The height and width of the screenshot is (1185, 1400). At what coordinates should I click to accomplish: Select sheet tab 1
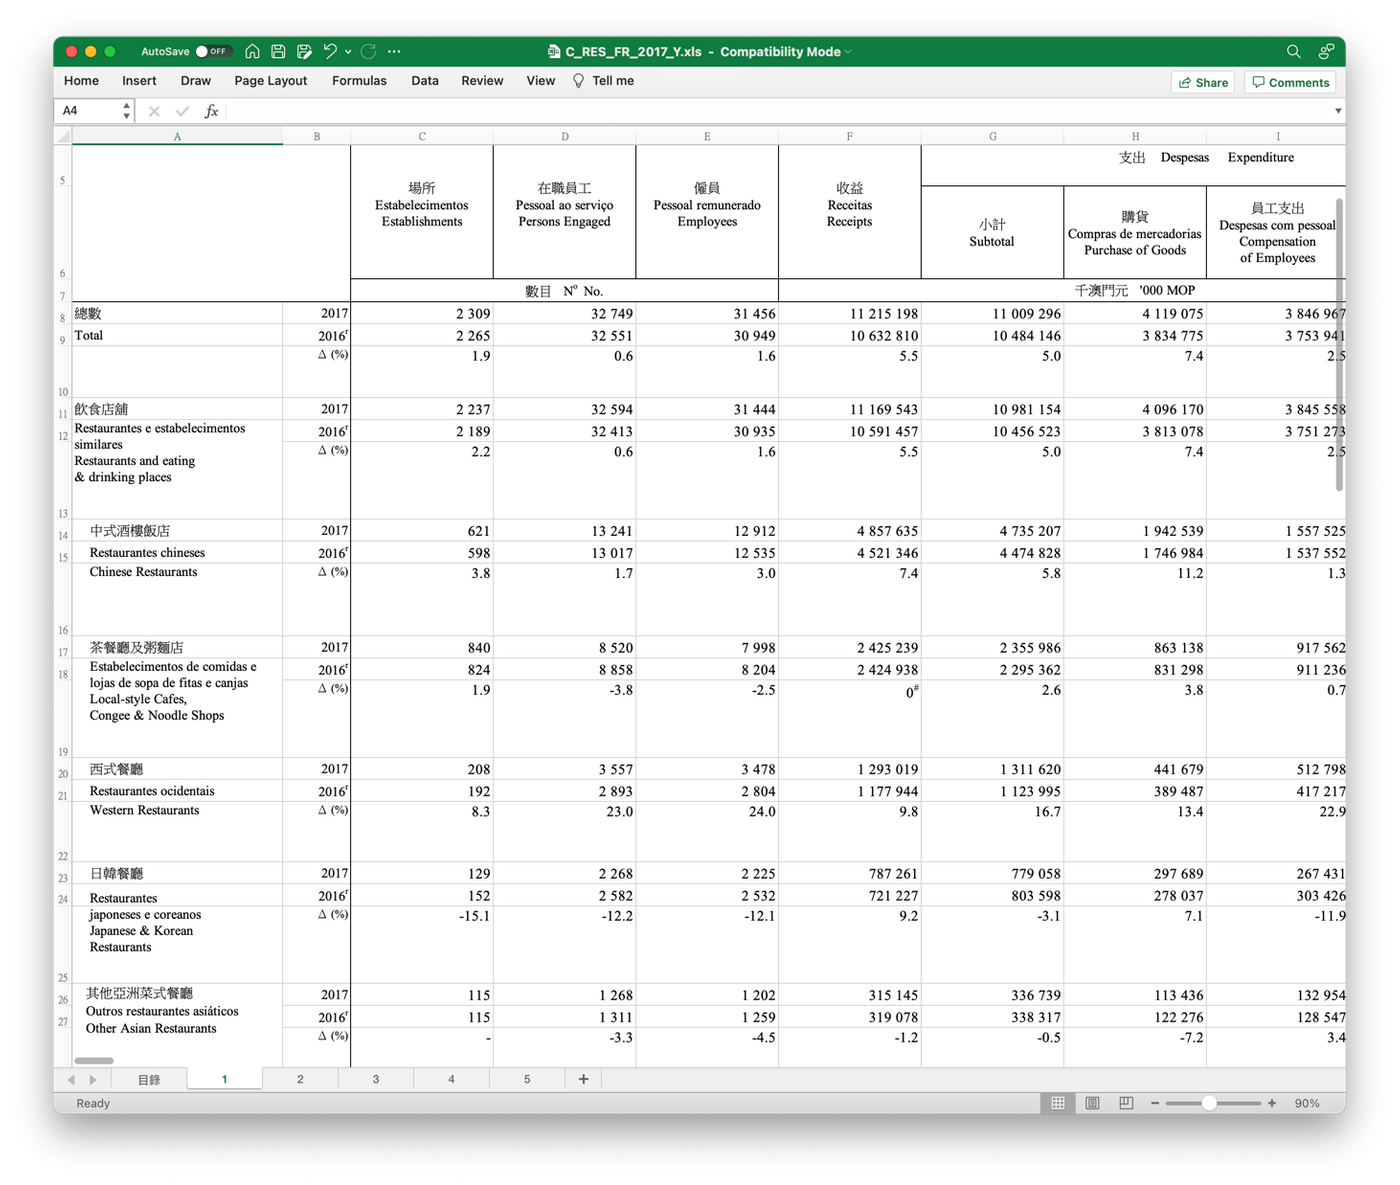[224, 1079]
